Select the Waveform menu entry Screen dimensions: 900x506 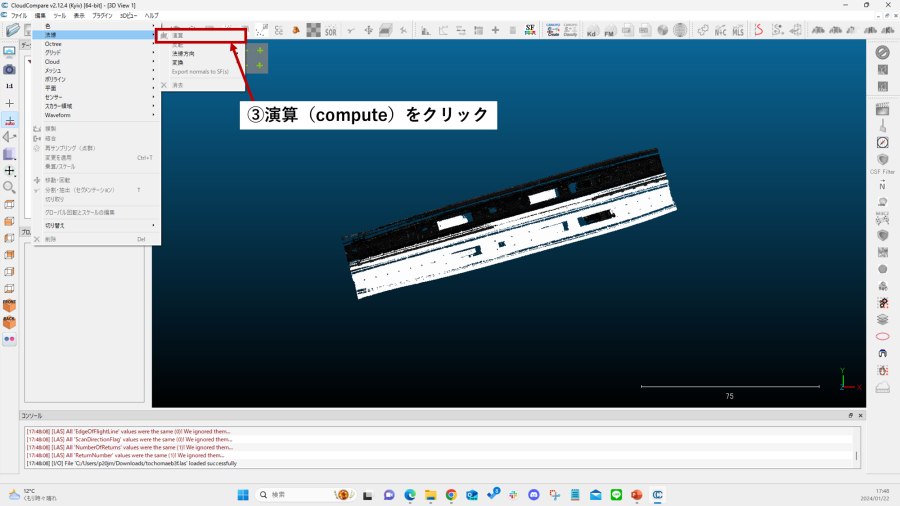[95, 115]
